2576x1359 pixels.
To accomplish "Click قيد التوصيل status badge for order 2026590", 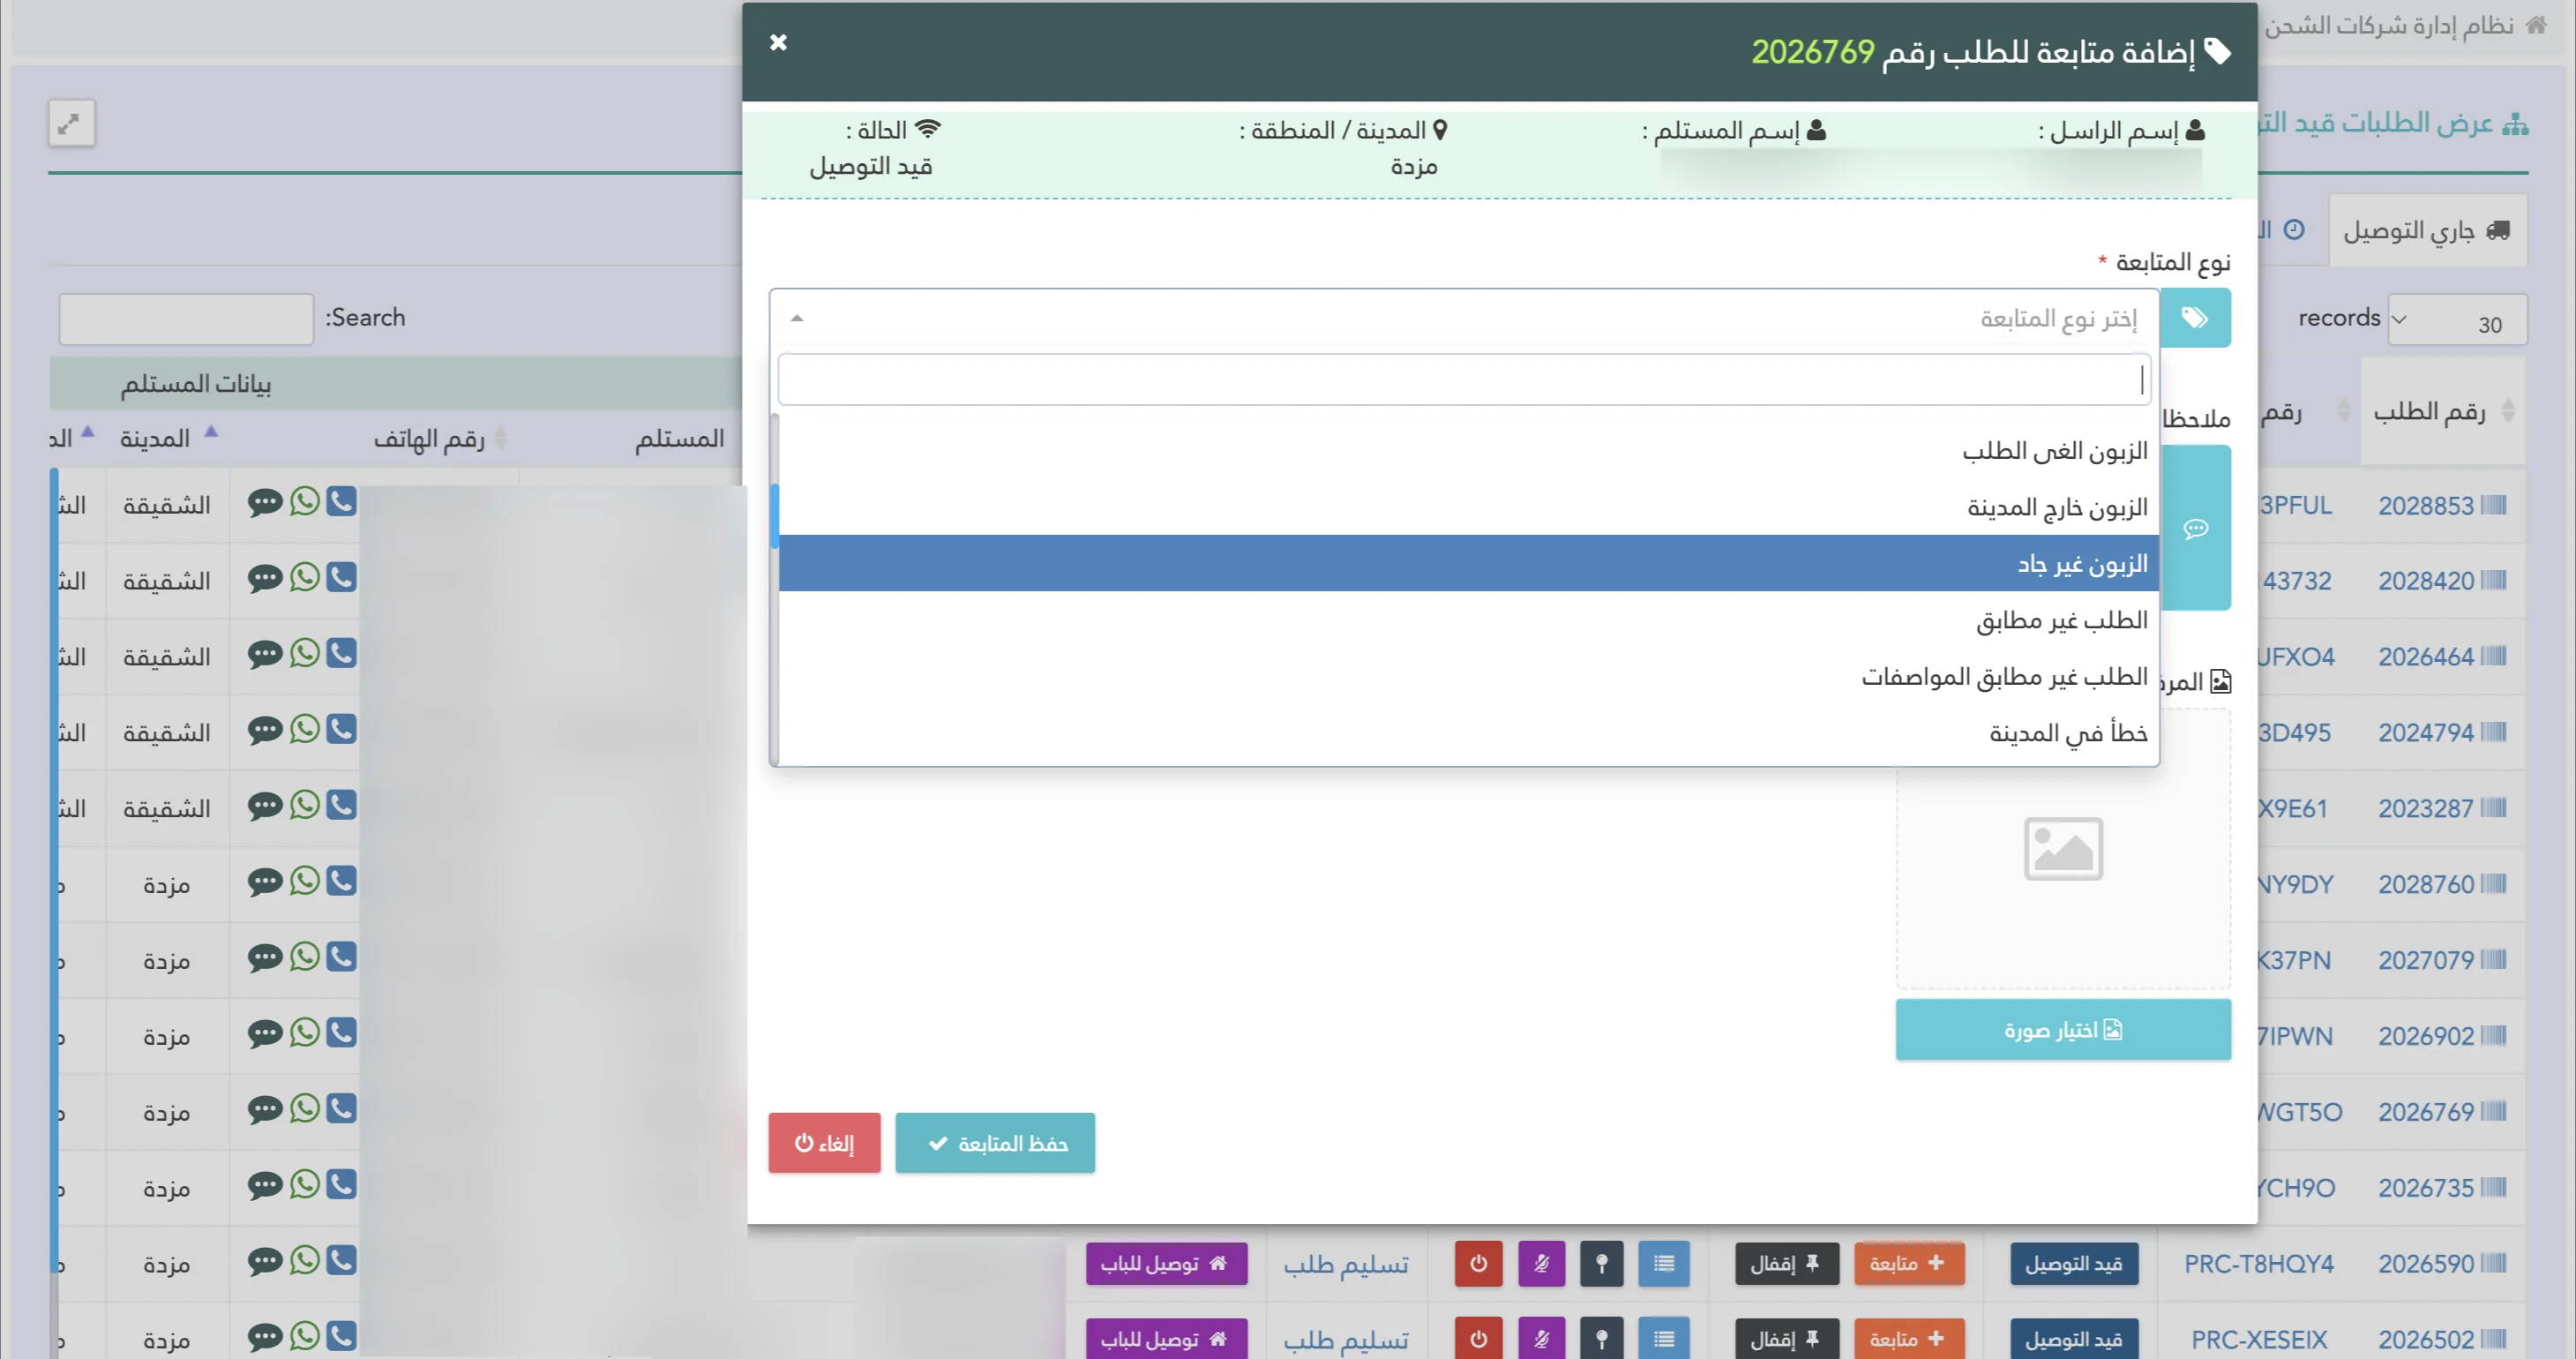I will coord(2074,1264).
